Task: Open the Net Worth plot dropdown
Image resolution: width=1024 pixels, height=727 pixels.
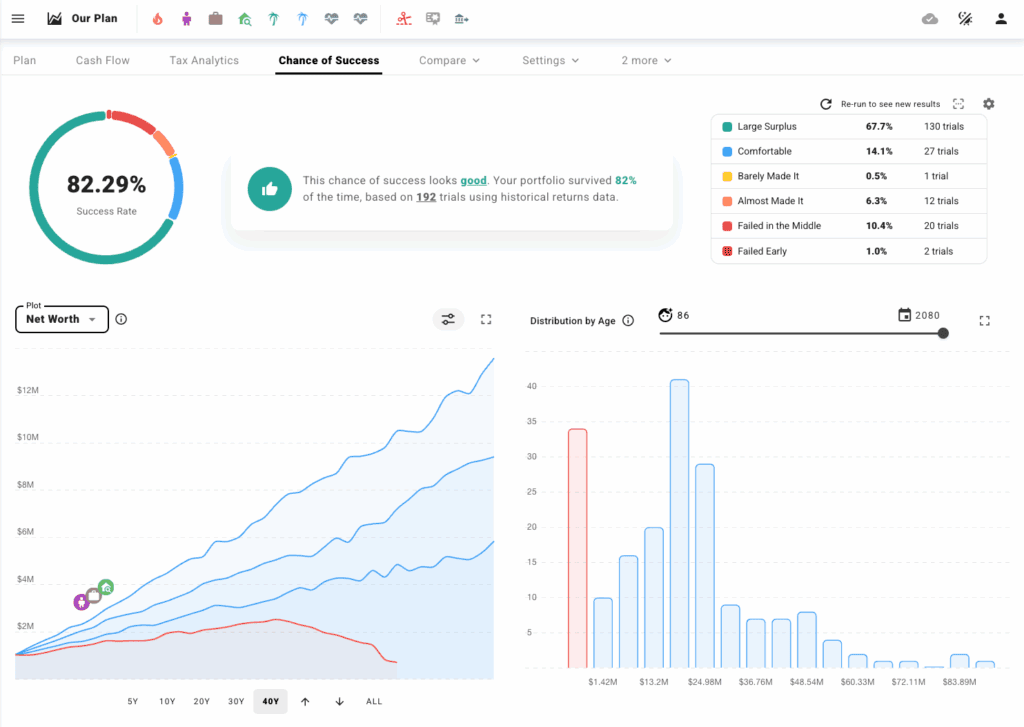Action: click(x=61, y=319)
